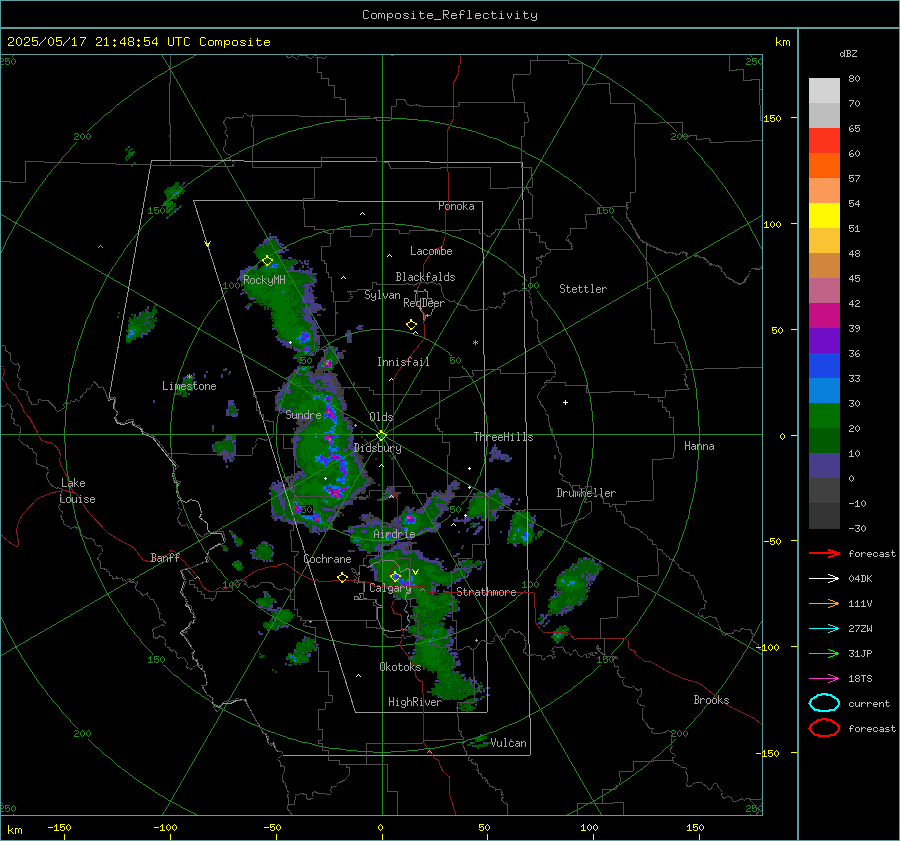Screen dimensions: 900x841
Task: Click the Innisfail city label
Action: [403, 362]
